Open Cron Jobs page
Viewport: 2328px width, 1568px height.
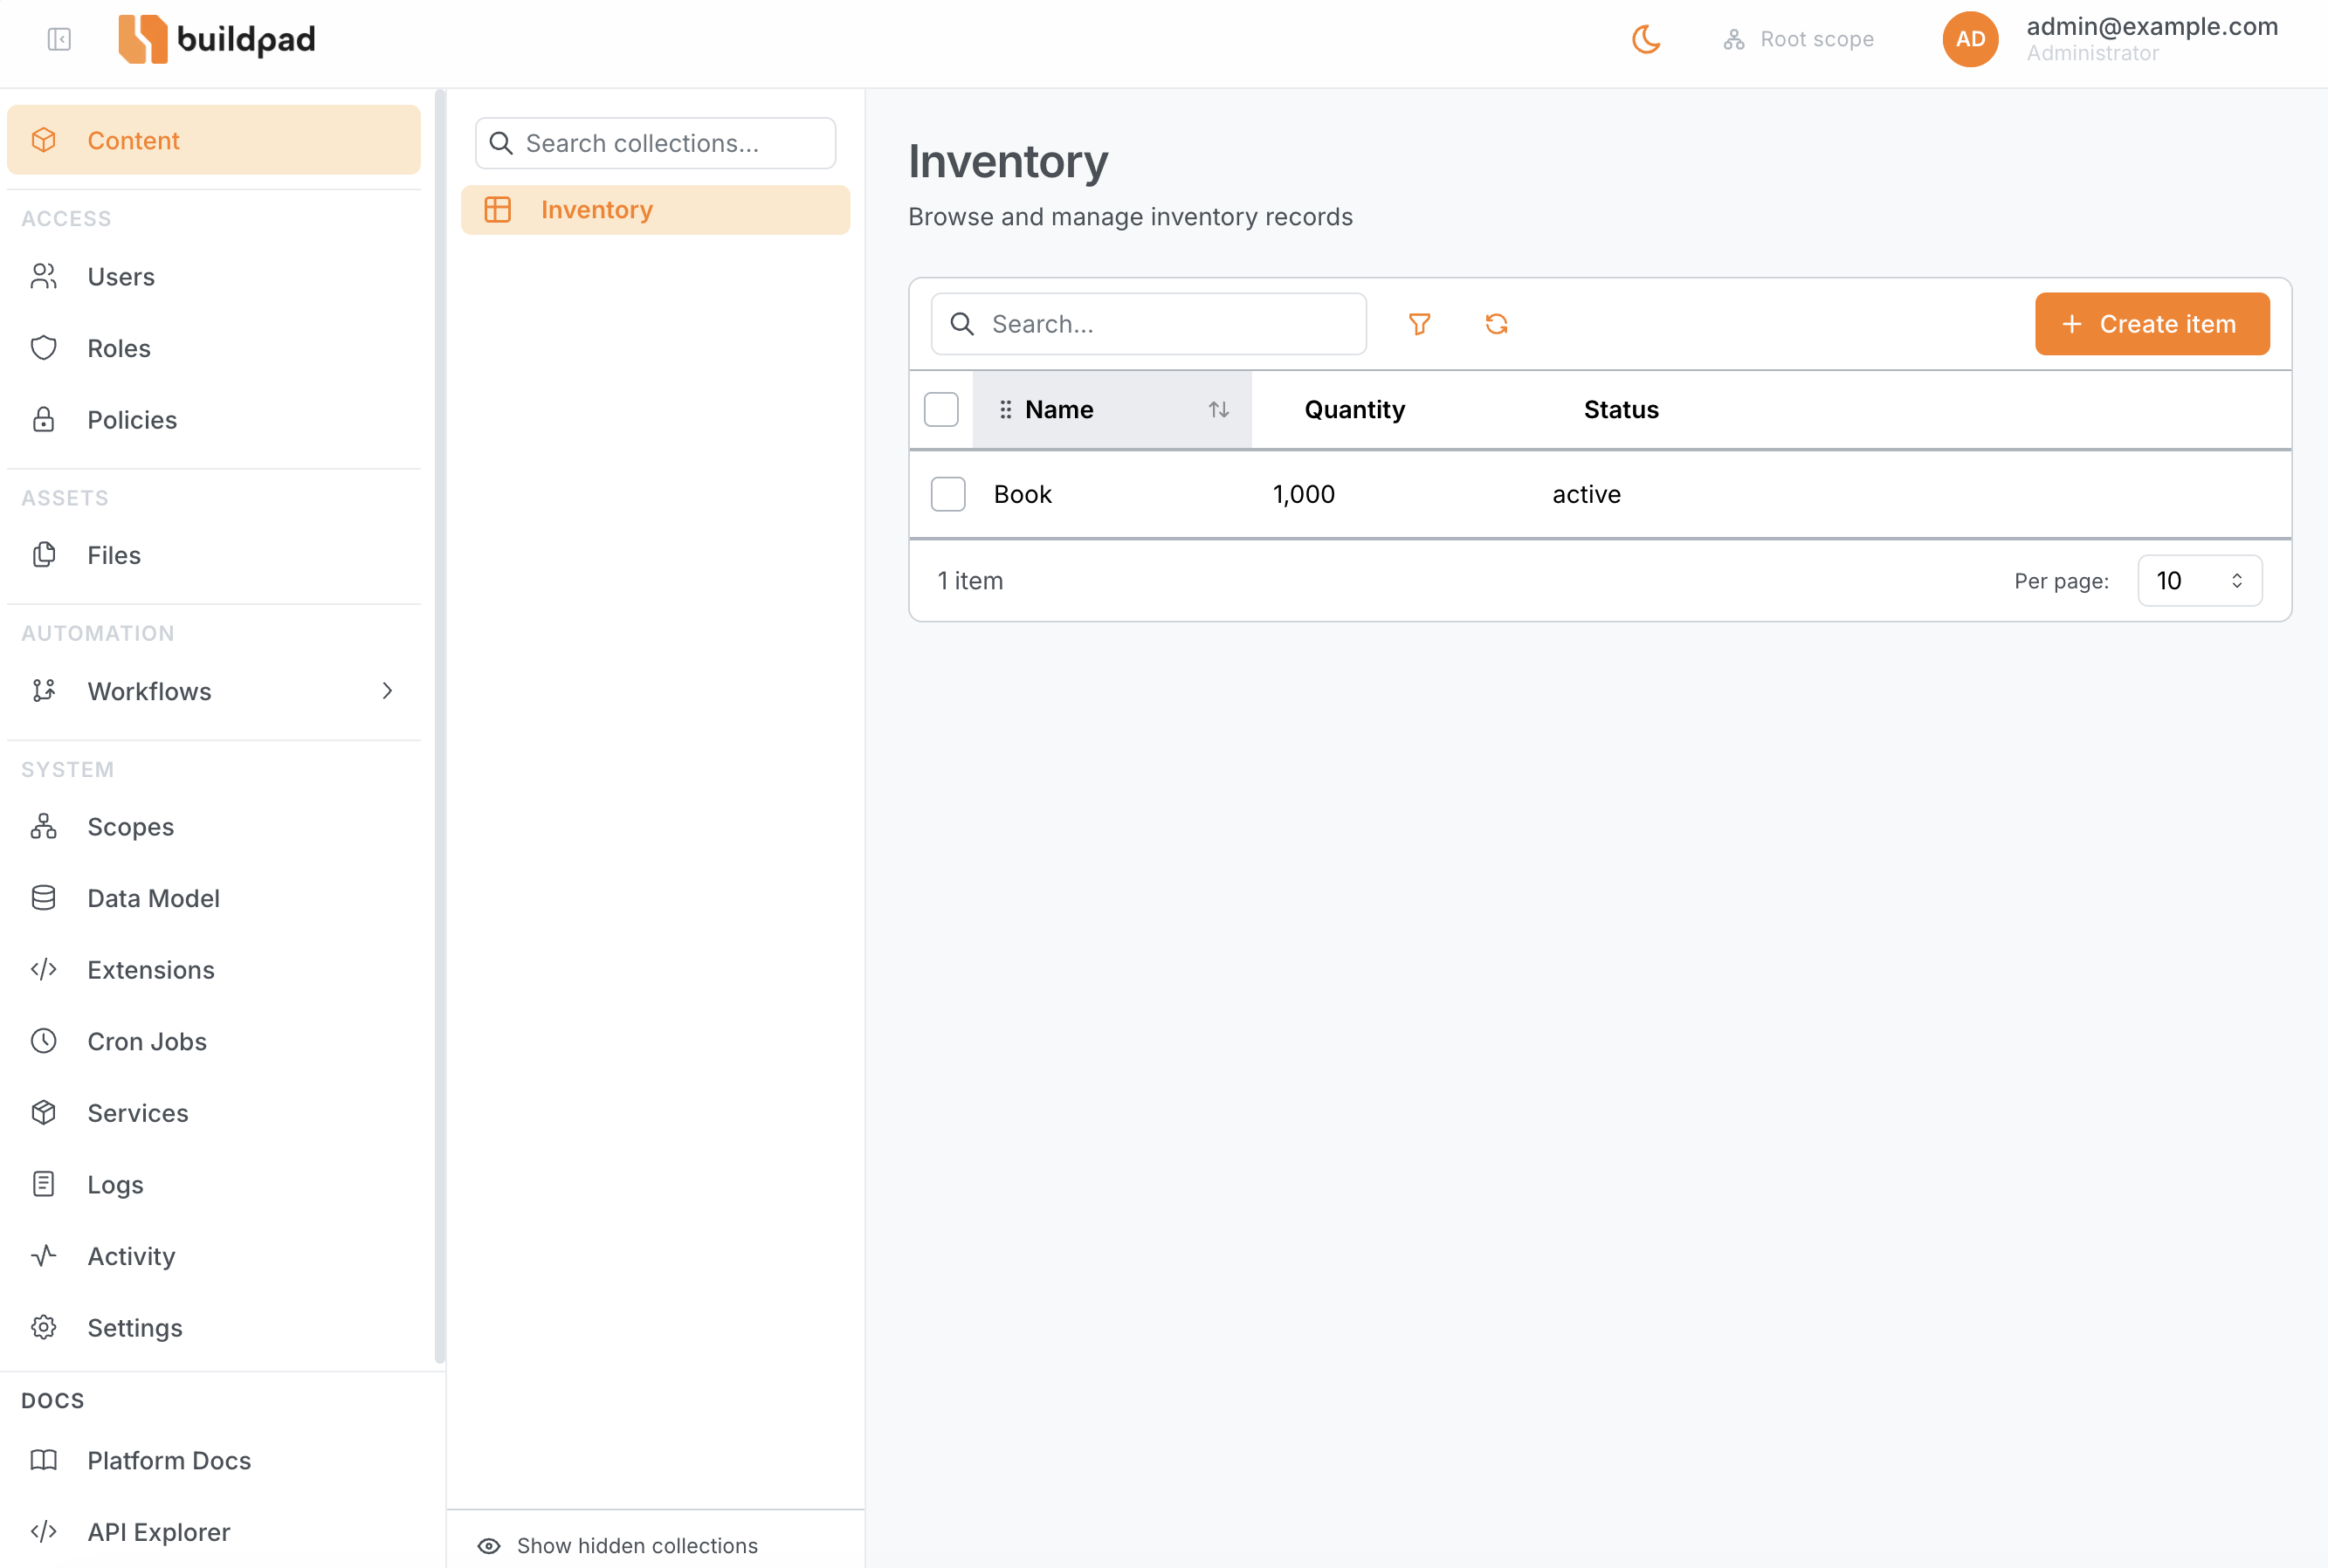pyautogui.click(x=214, y=1041)
